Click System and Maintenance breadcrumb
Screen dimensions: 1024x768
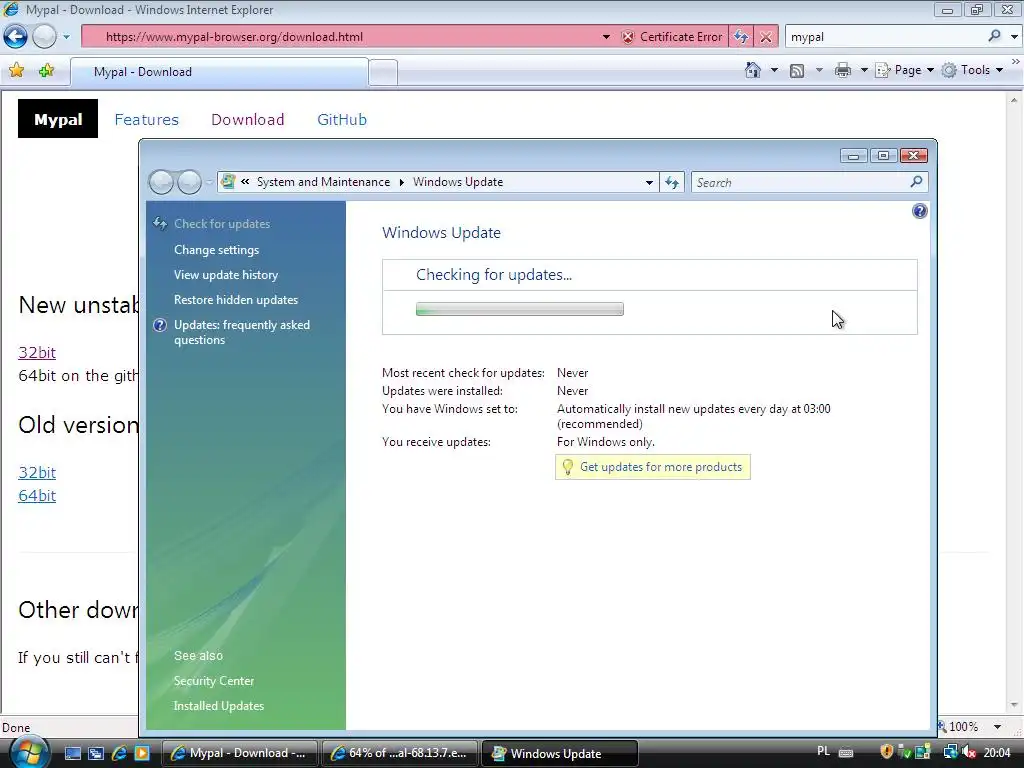[x=323, y=182]
